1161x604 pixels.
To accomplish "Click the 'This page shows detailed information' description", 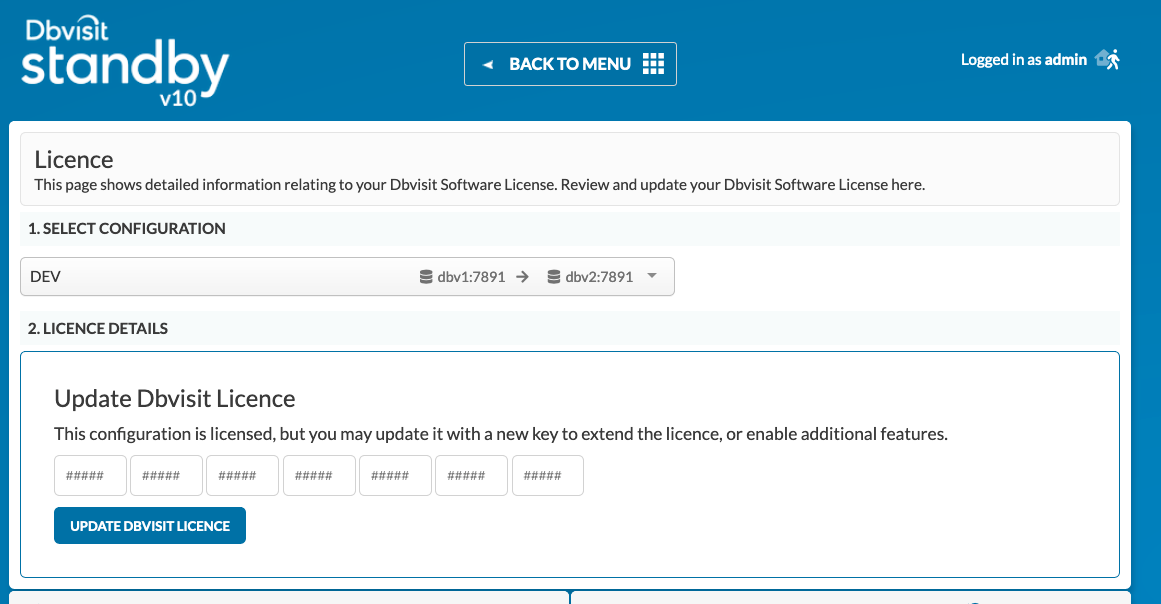I will [480, 185].
